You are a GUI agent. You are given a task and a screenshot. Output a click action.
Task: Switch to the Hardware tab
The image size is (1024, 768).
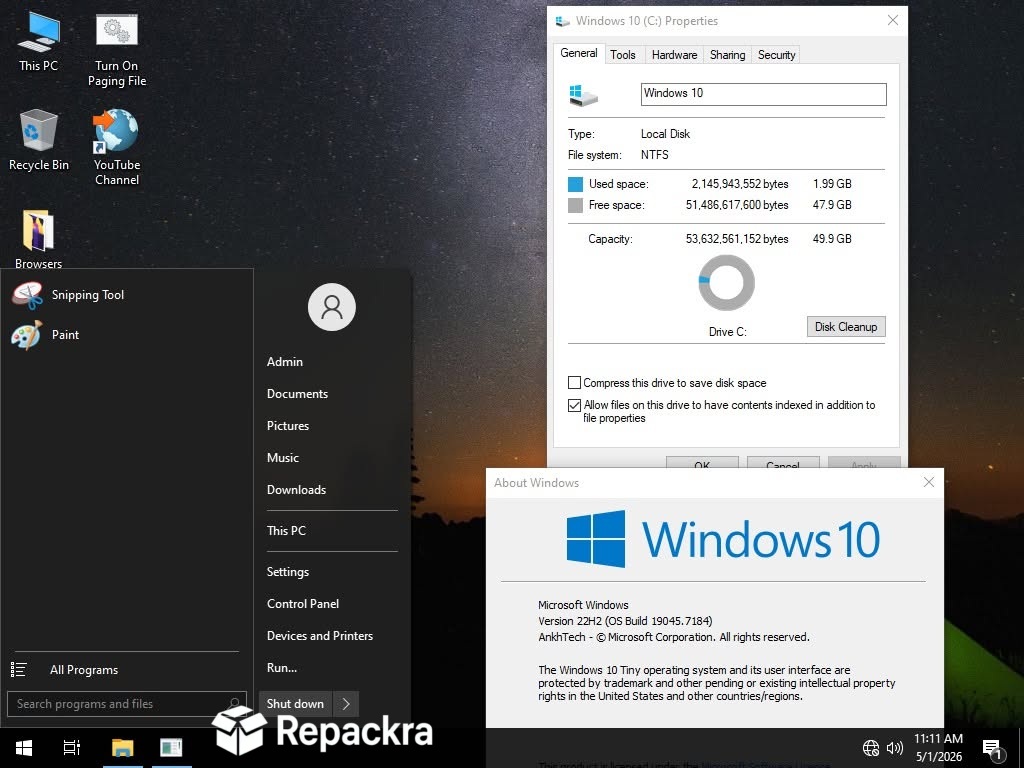674,55
